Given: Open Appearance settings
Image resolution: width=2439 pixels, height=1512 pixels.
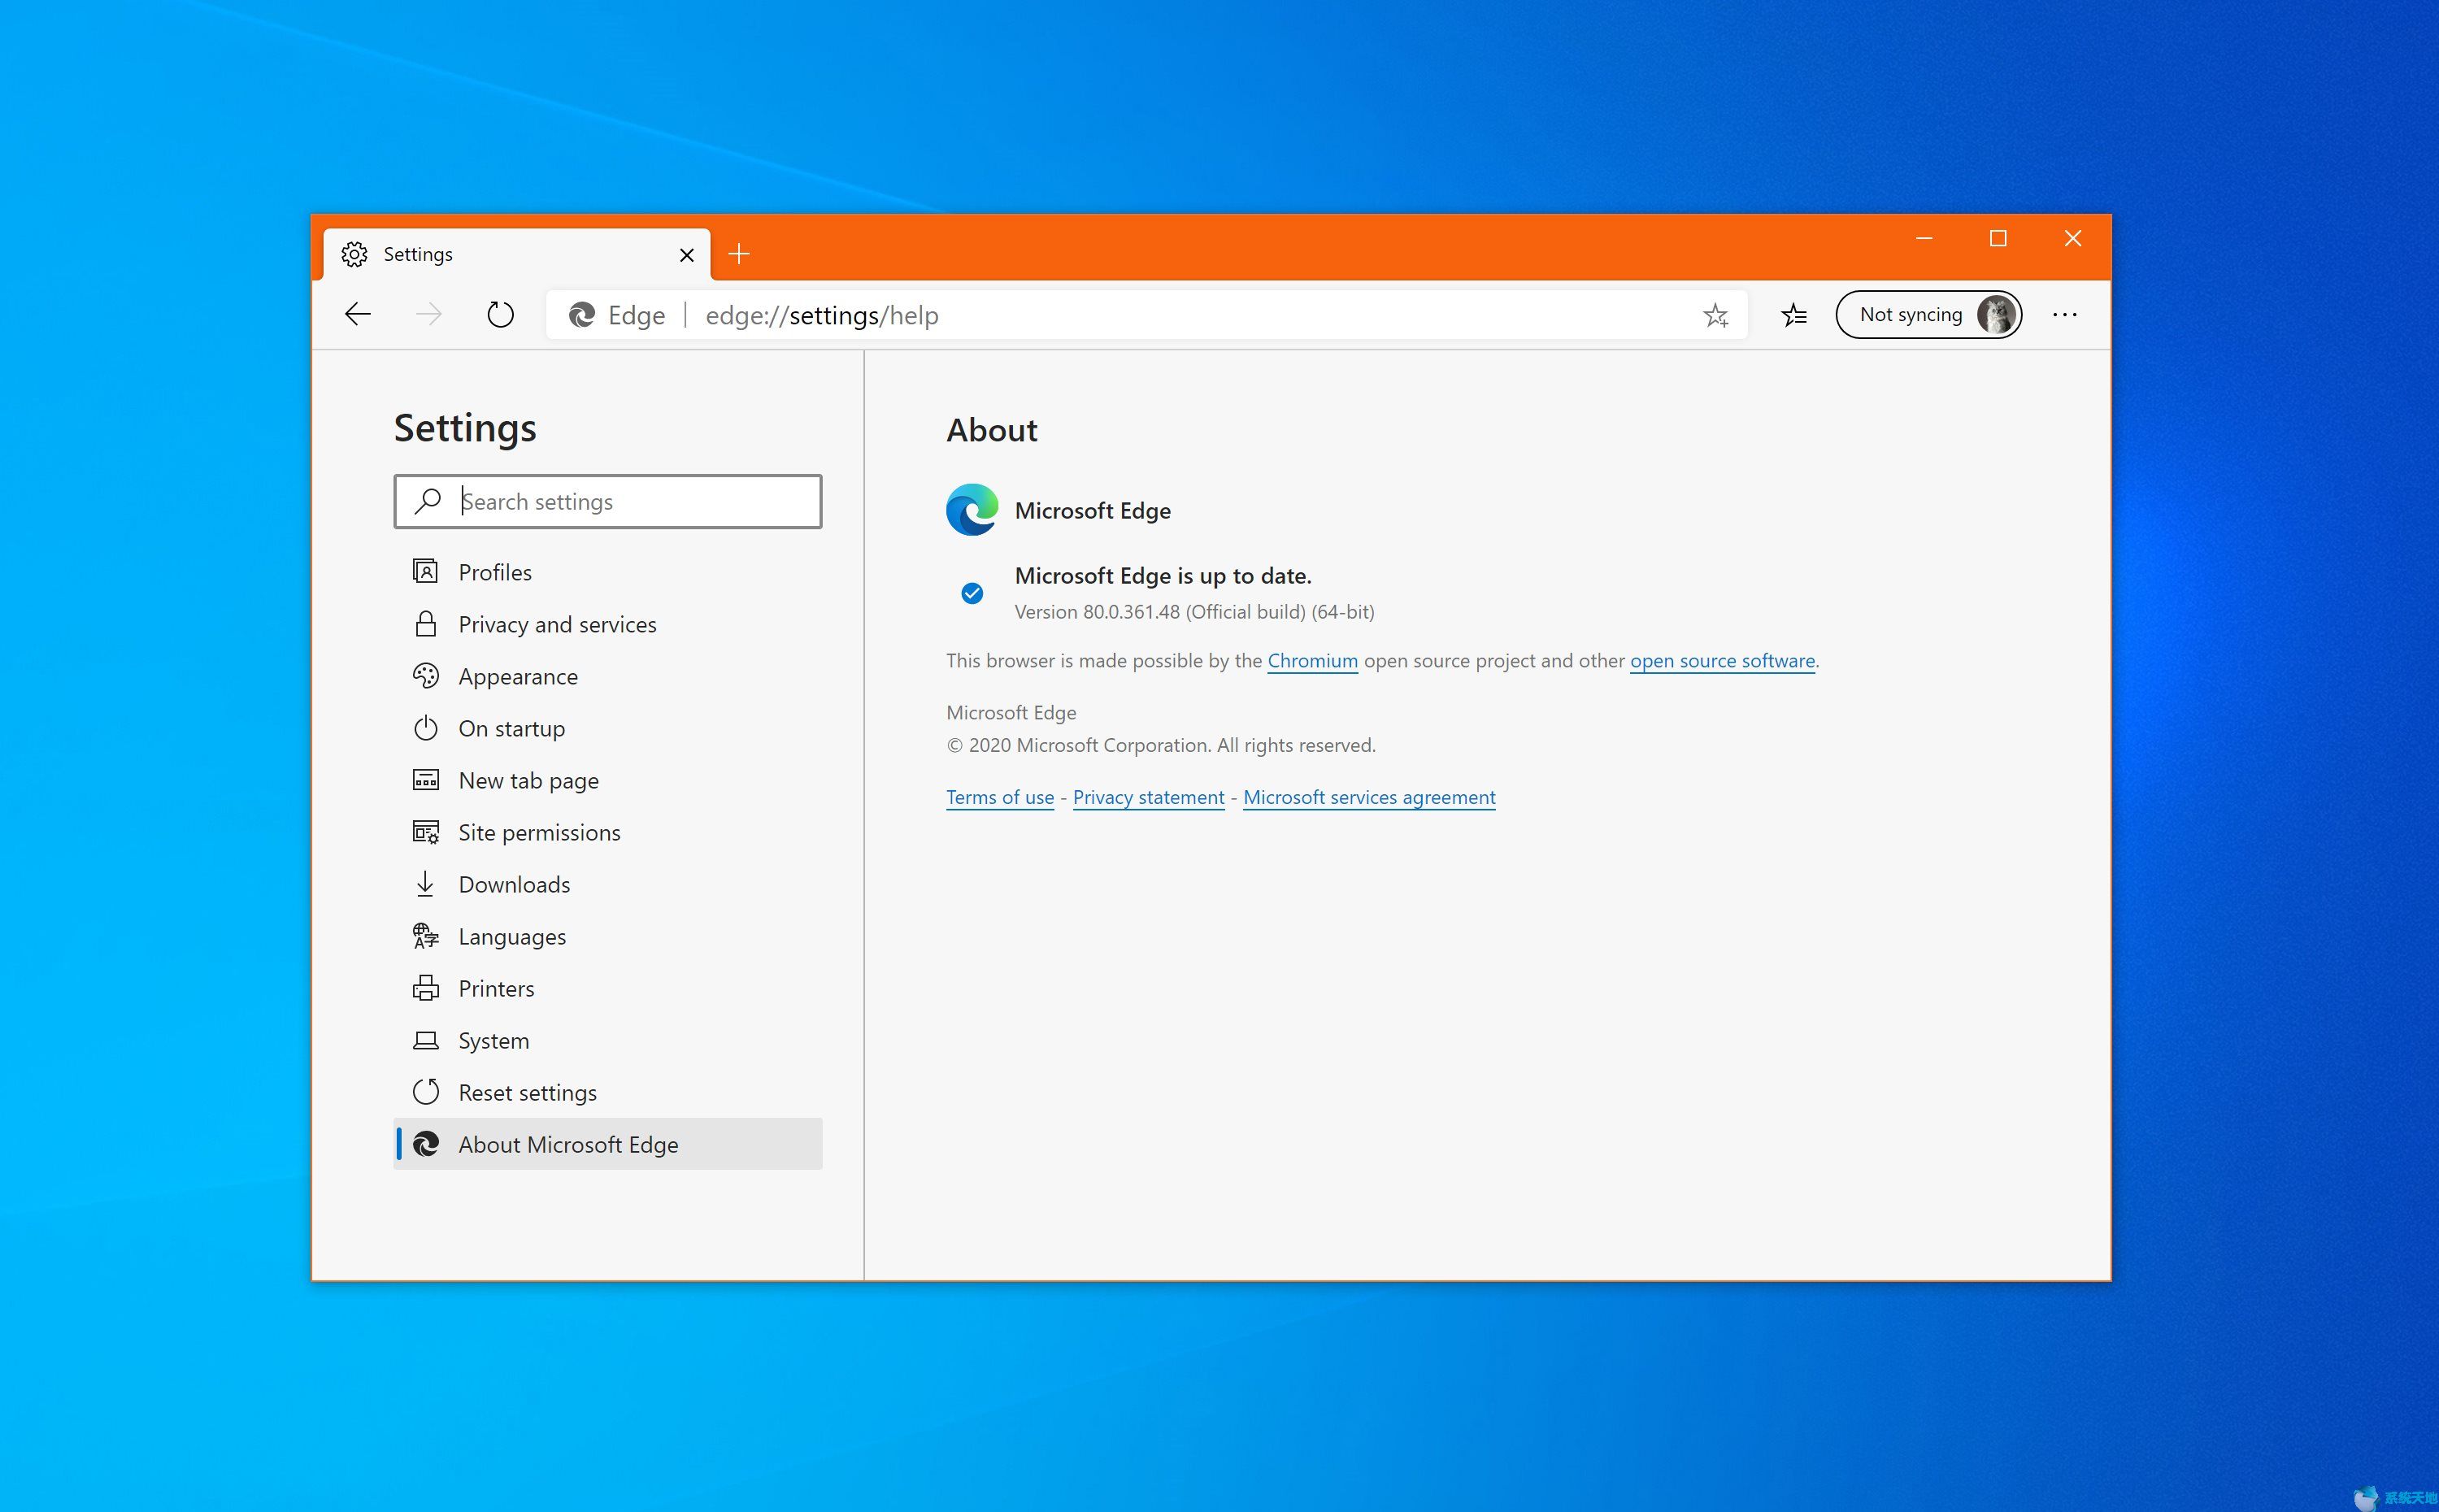Looking at the screenshot, I should coord(608,676).
